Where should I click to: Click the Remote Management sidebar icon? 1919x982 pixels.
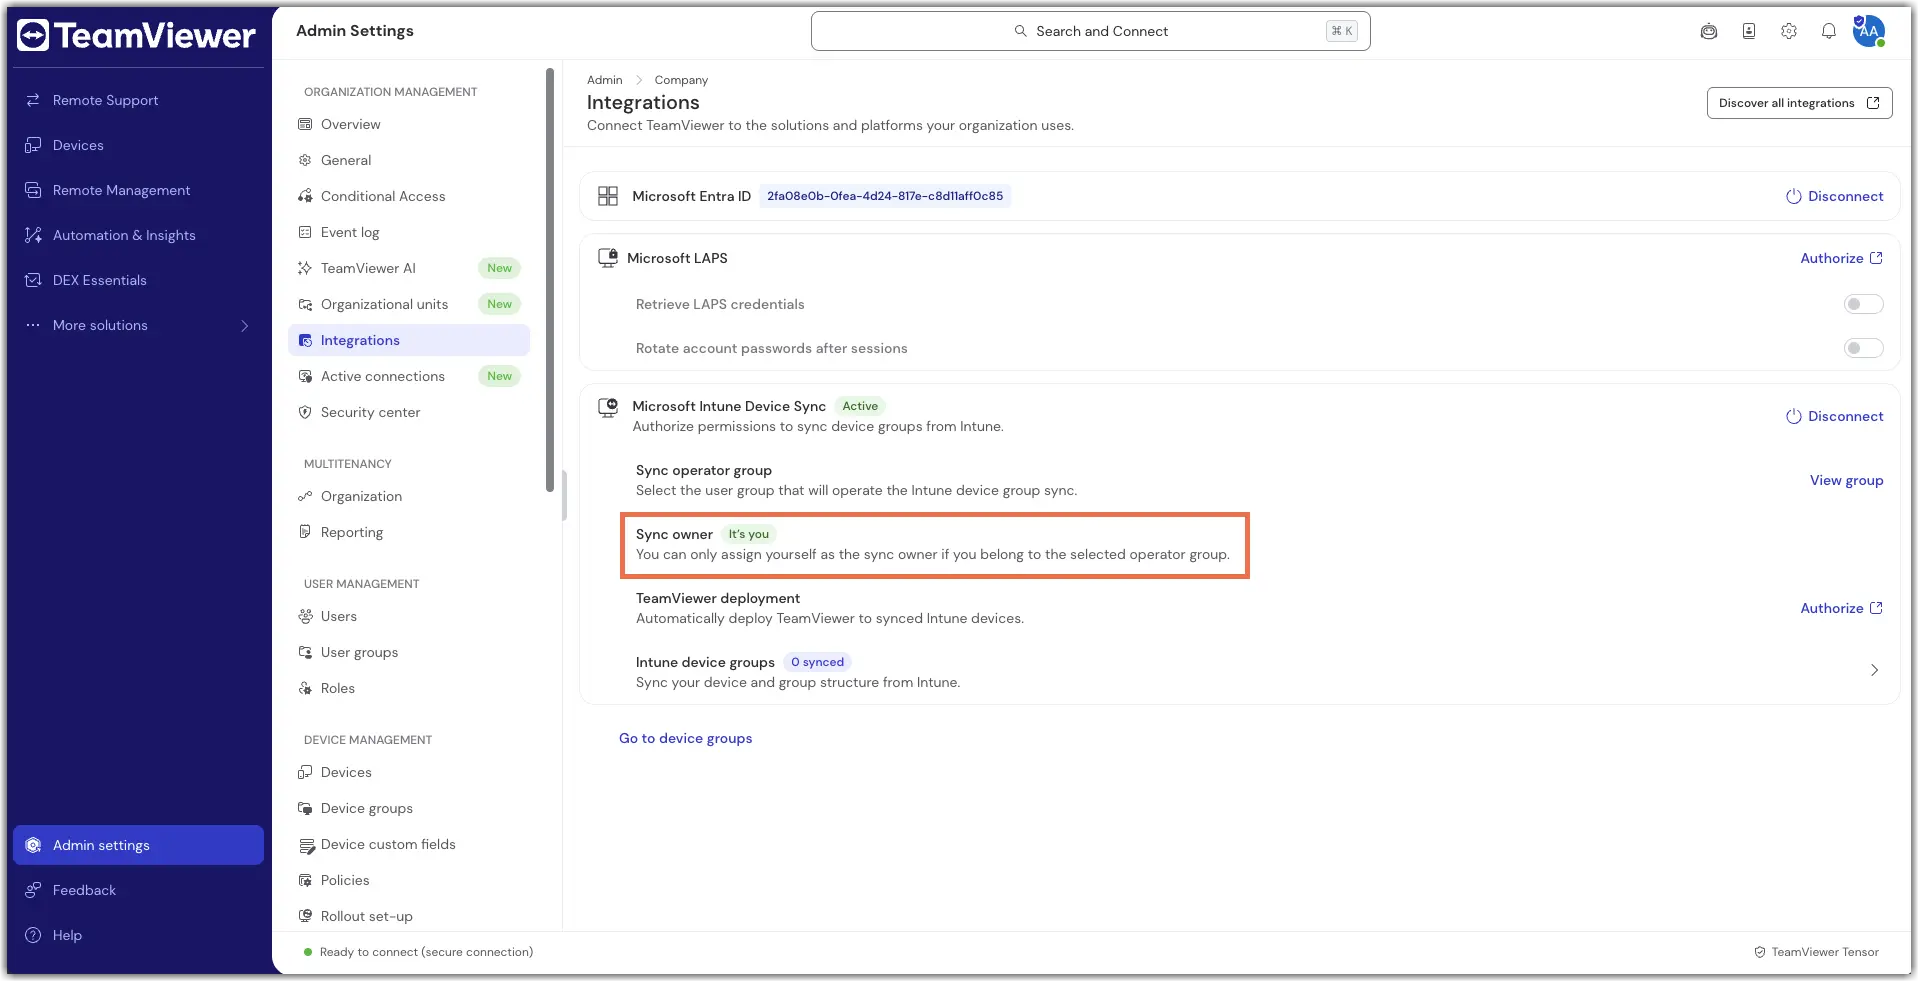click(x=33, y=190)
